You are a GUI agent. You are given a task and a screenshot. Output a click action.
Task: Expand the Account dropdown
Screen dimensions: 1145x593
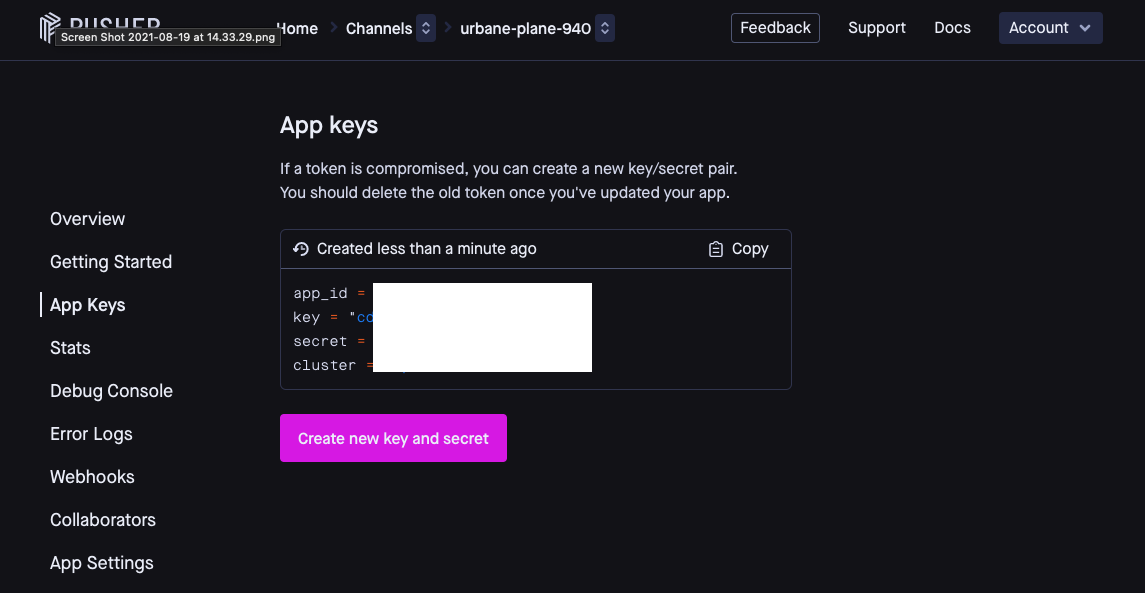coord(1050,28)
